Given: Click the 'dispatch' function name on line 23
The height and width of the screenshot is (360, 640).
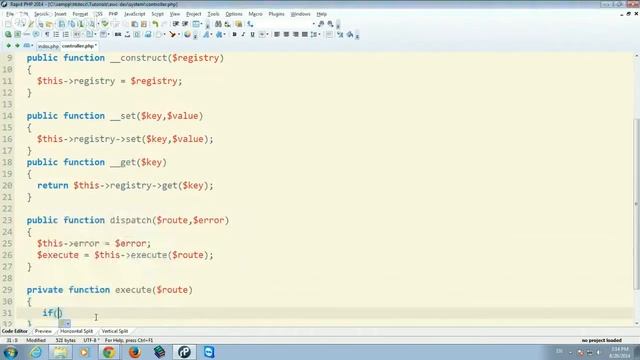Looking at the screenshot, I should [x=131, y=220].
